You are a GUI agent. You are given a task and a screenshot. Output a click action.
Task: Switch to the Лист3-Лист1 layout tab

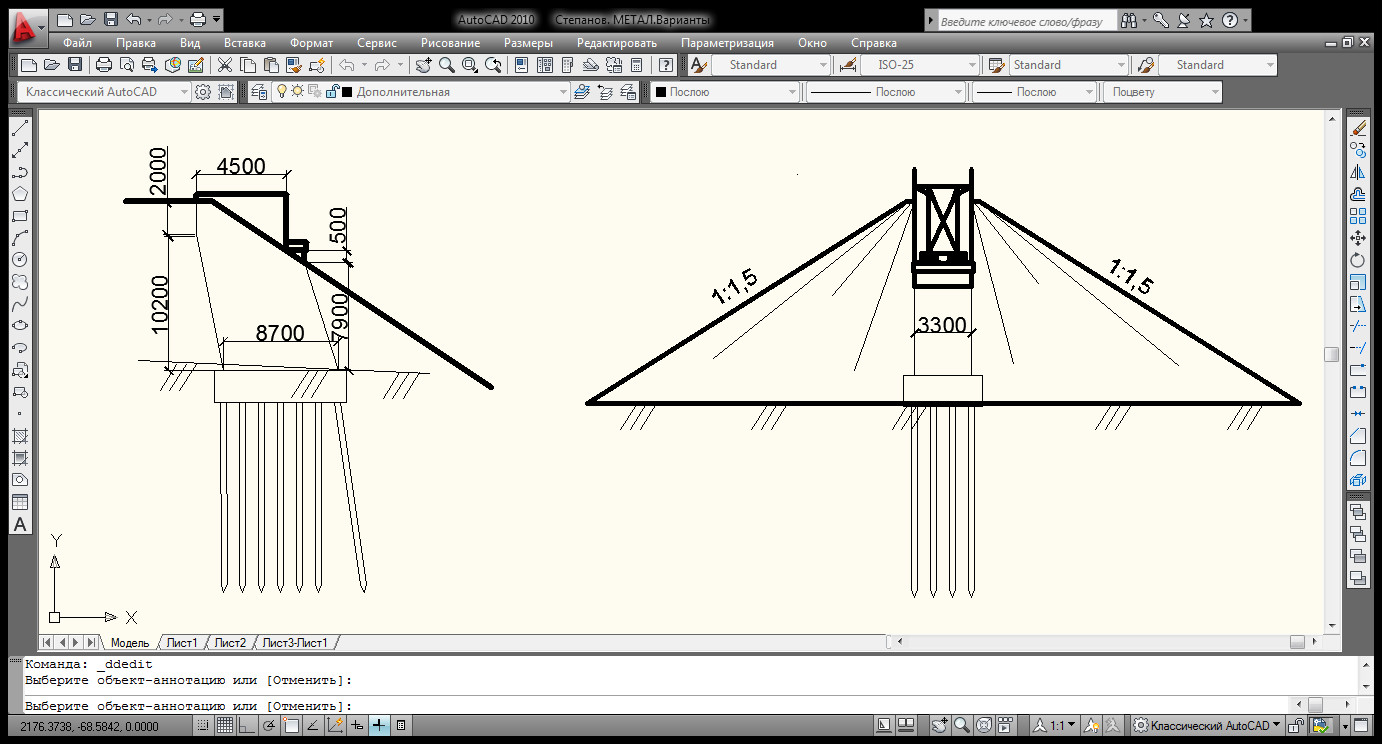(295, 642)
